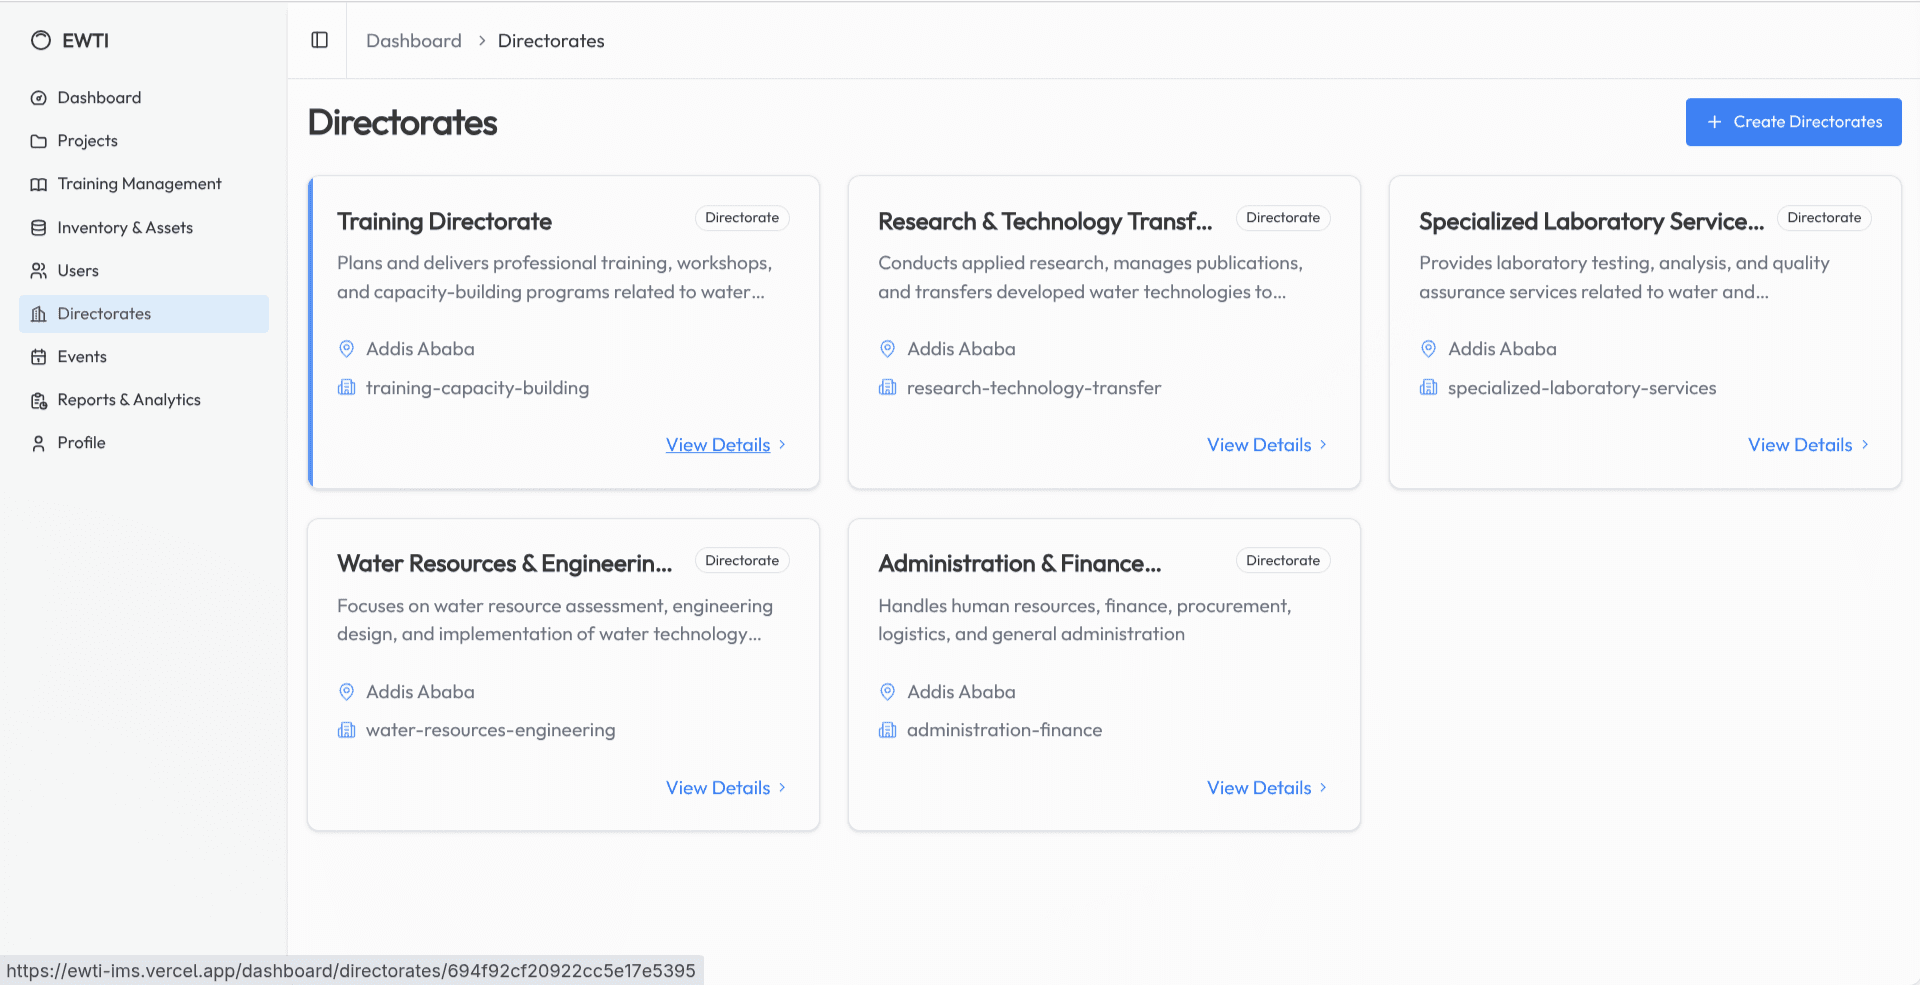The width and height of the screenshot is (1920, 985).
Task: Open View Details for Training Directorate
Action: coord(718,445)
